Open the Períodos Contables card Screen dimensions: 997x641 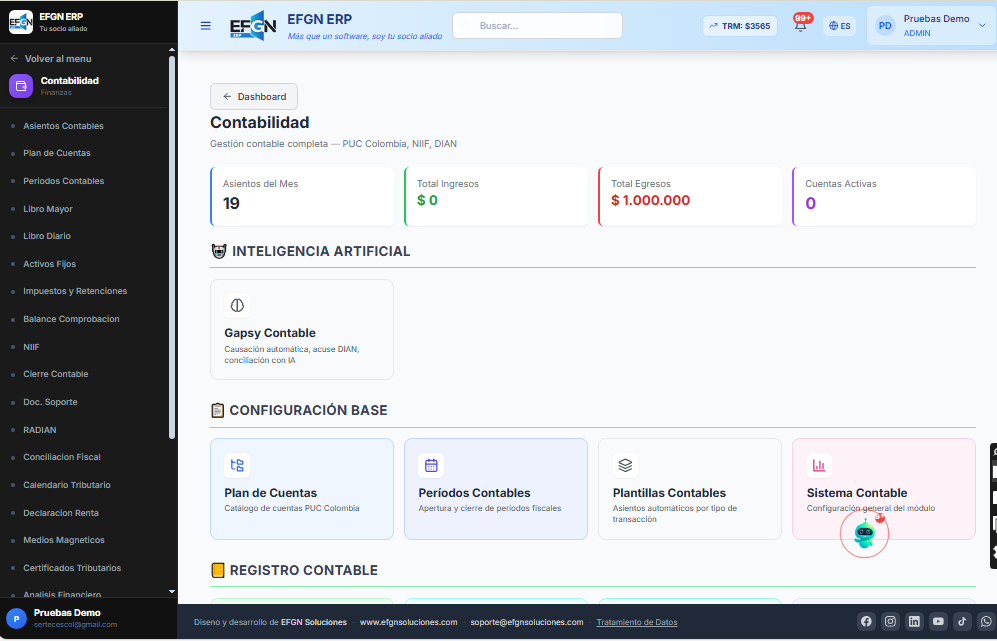[x=495, y=489]
